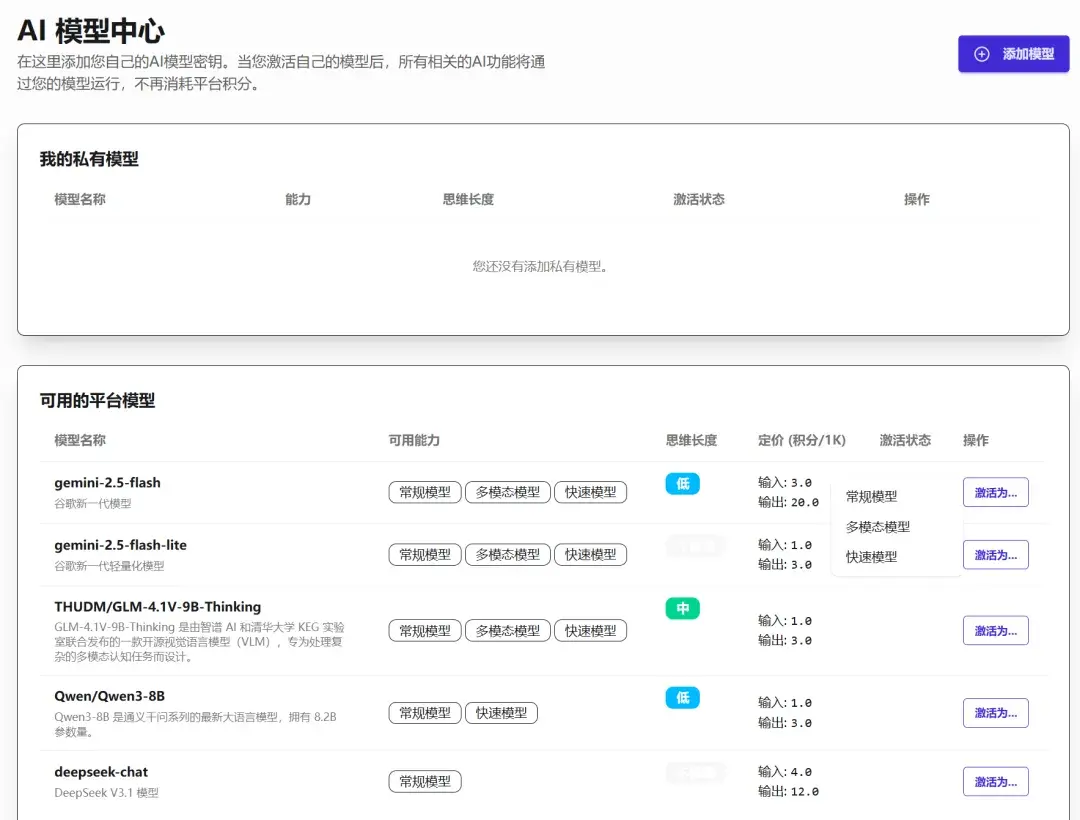Image resolution: width=1080 pixels, height=820 pixels.
Task: Click the 中 badge for GLM-4.1V-9B-Thinking
Action: 682,608
